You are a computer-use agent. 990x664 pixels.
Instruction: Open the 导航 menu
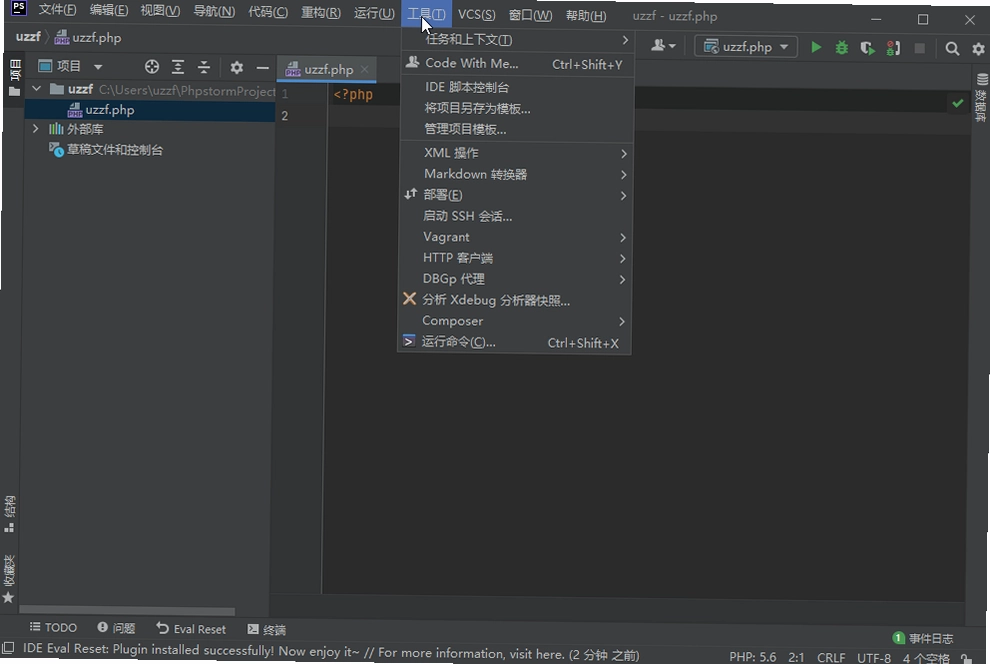(x=214, y=12)
